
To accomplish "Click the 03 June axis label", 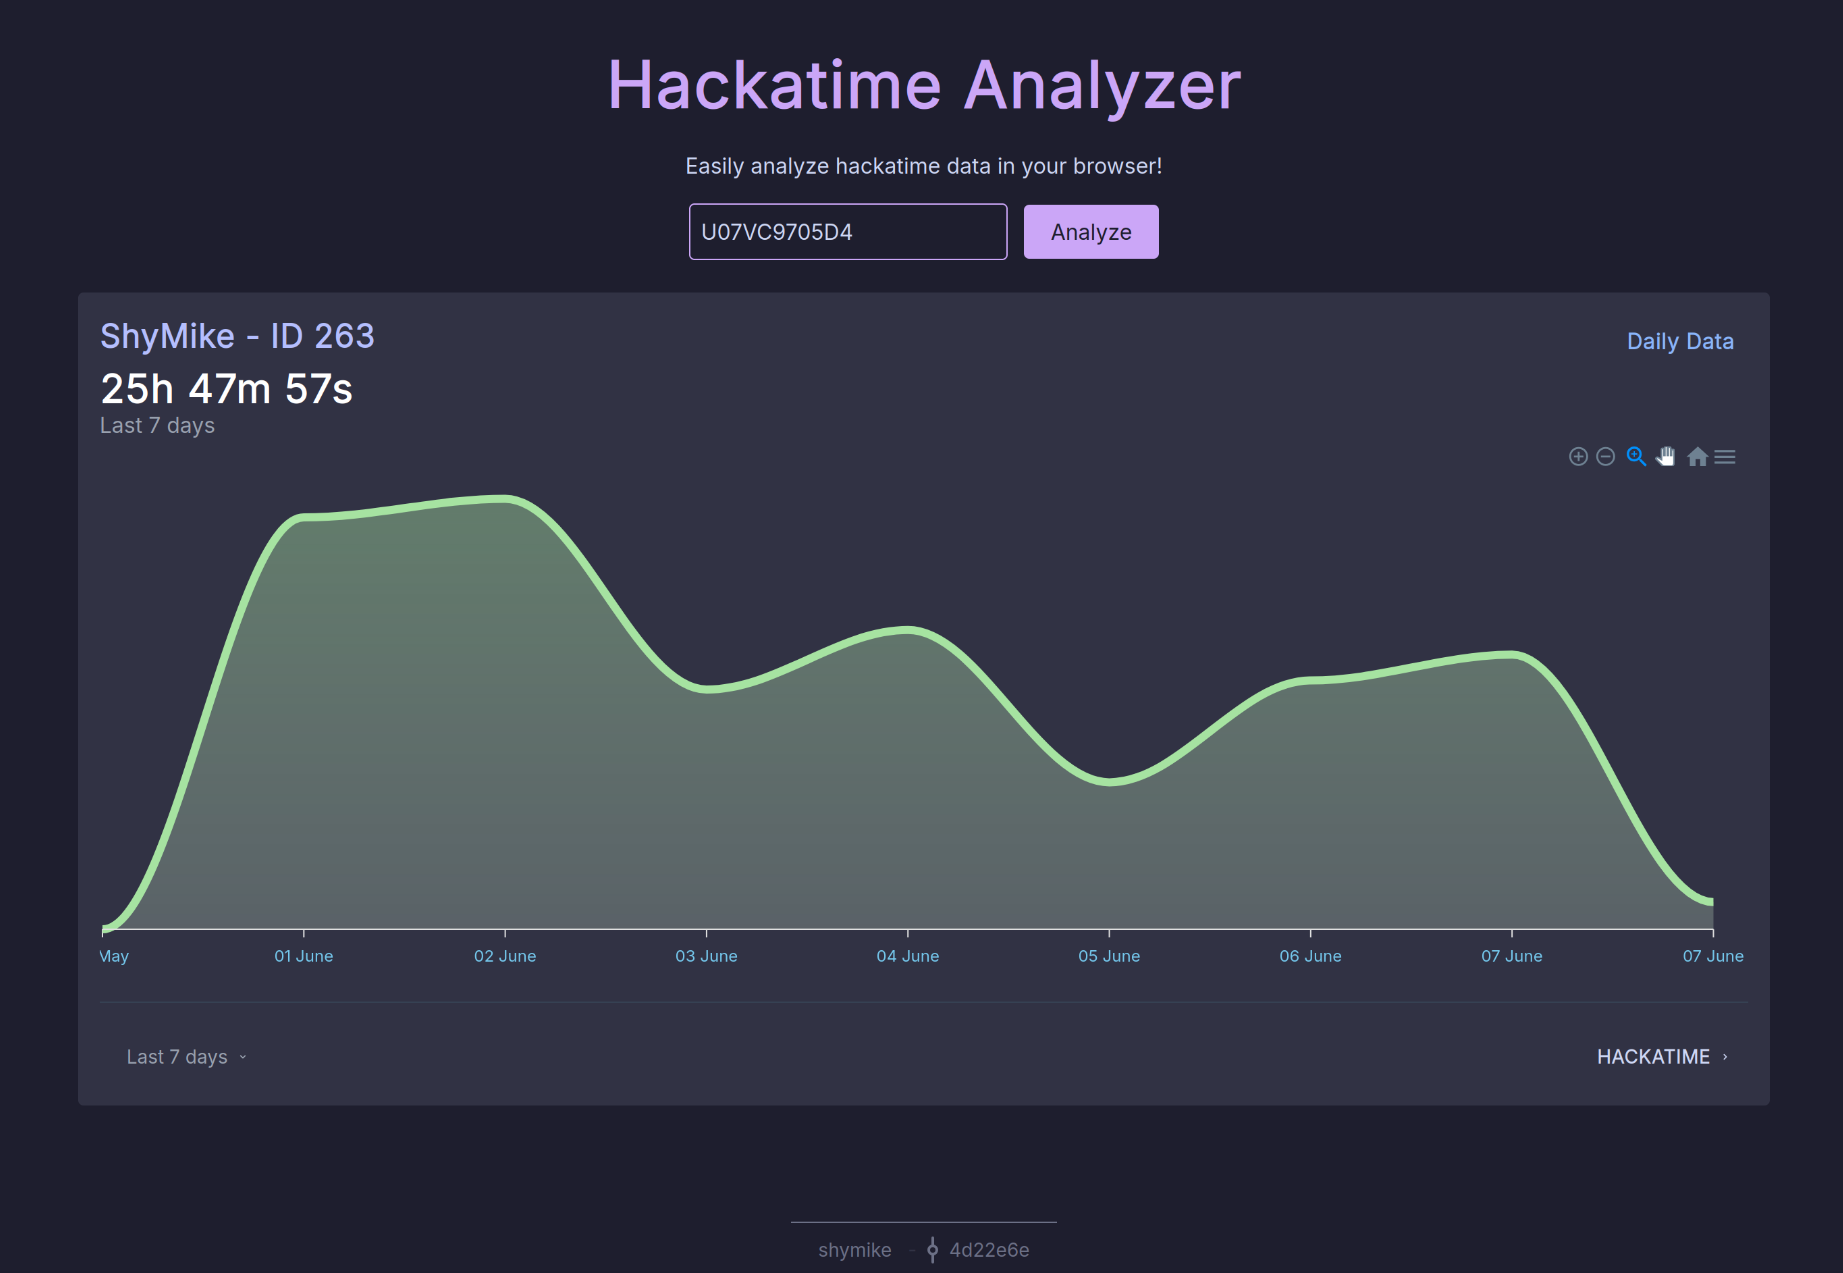I will (706, 956).
